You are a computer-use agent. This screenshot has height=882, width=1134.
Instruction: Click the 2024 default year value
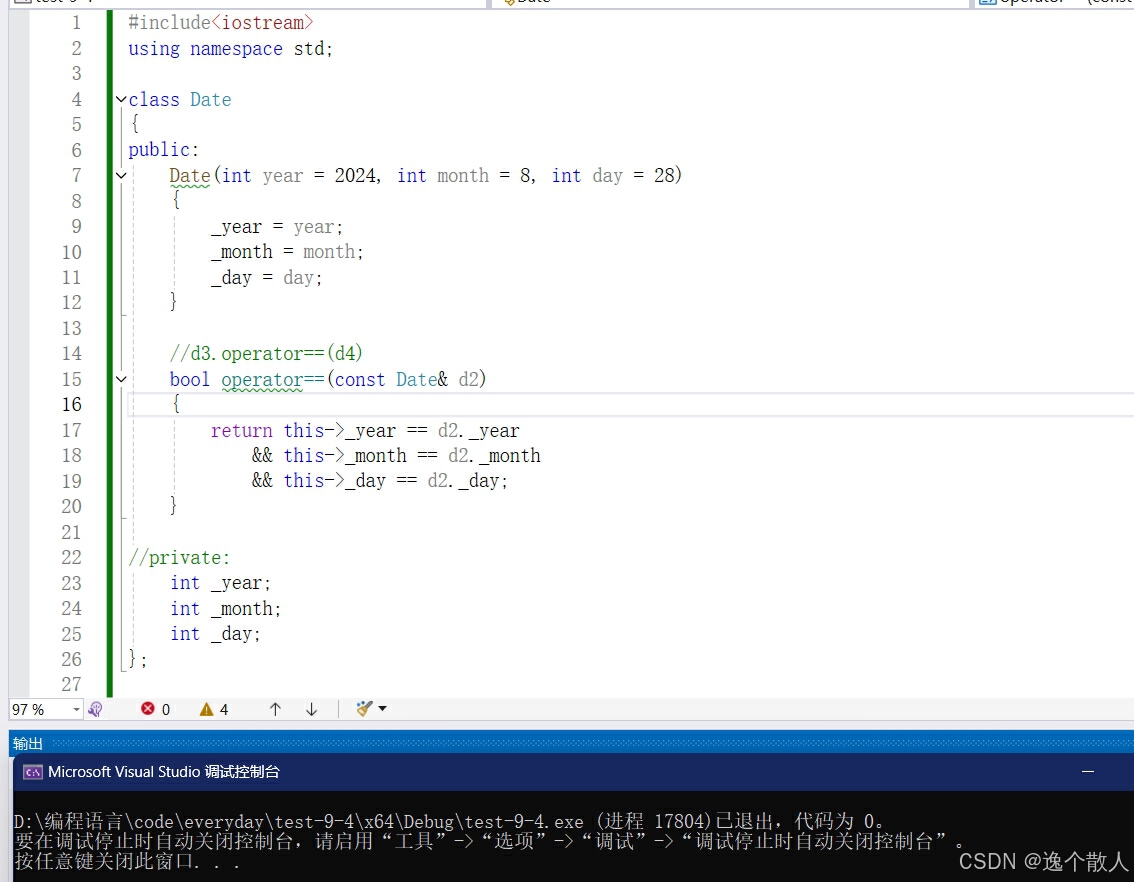(x=355, y=176)
